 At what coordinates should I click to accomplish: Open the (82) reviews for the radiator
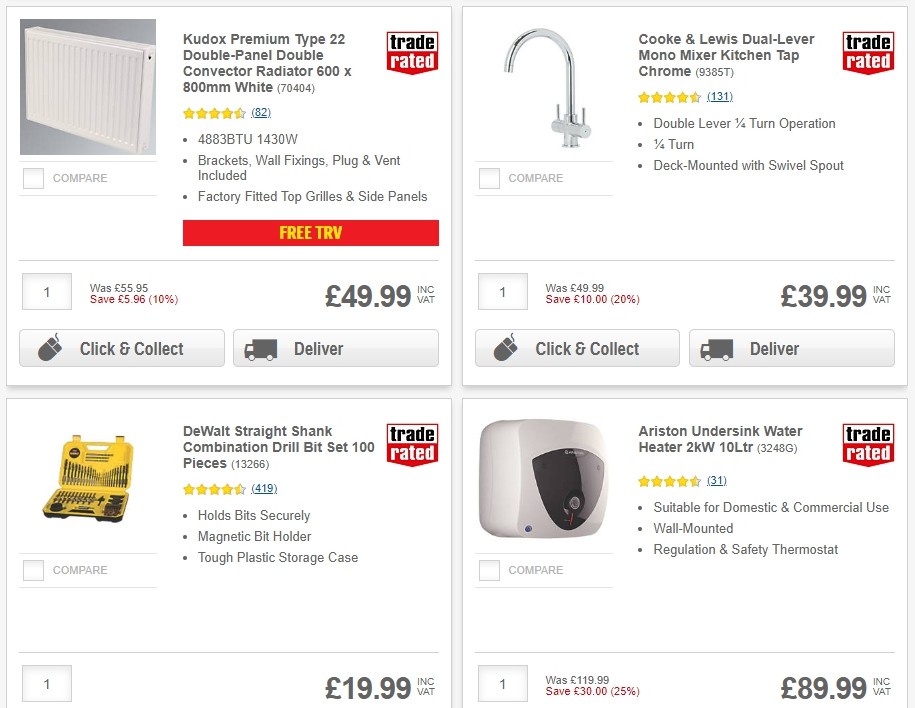pyautogui.click(x=261, y=113)
